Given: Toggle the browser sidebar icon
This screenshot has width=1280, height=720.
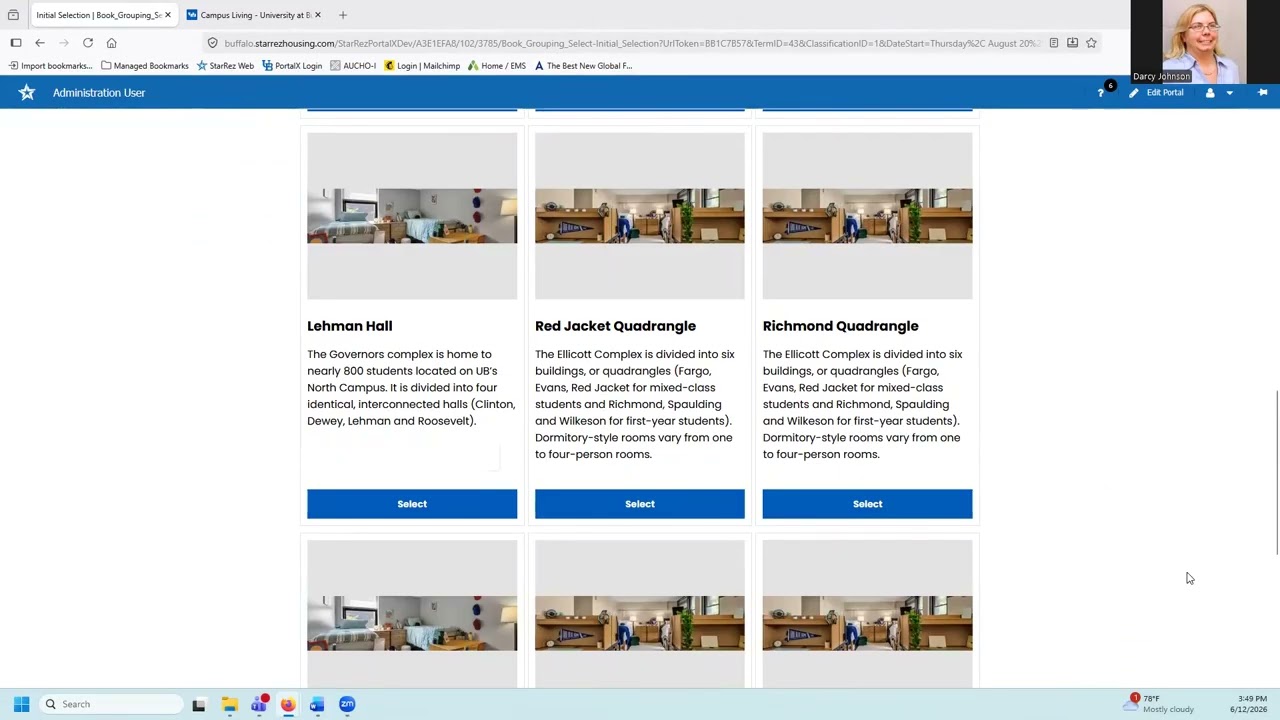Looking at the screenshot, I should coord(16,43).
